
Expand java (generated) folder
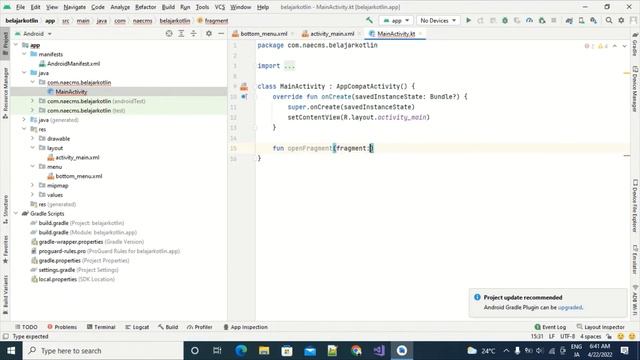(x=24, y=120)
